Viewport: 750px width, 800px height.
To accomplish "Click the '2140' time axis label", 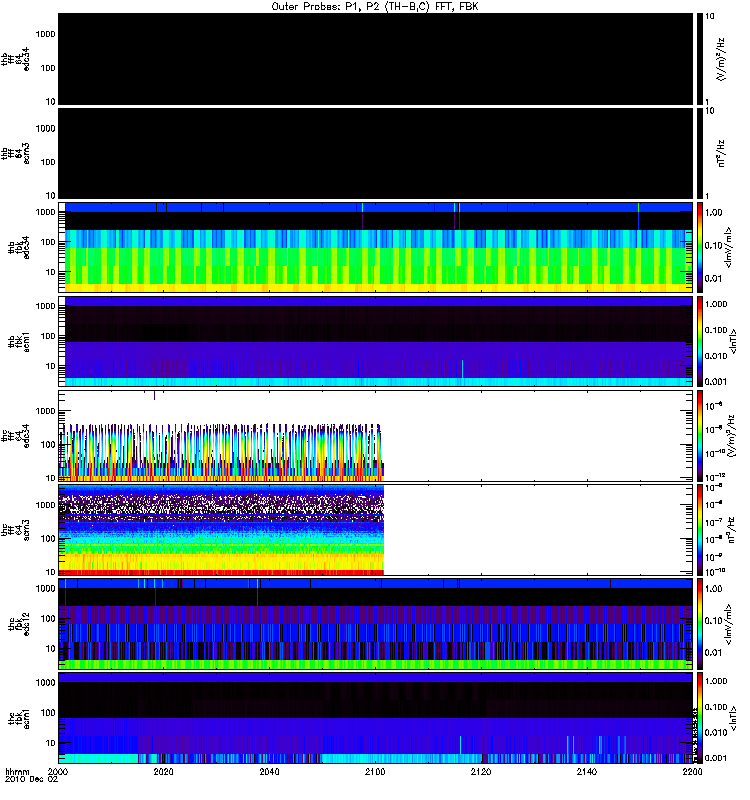I will pos(587,771).
